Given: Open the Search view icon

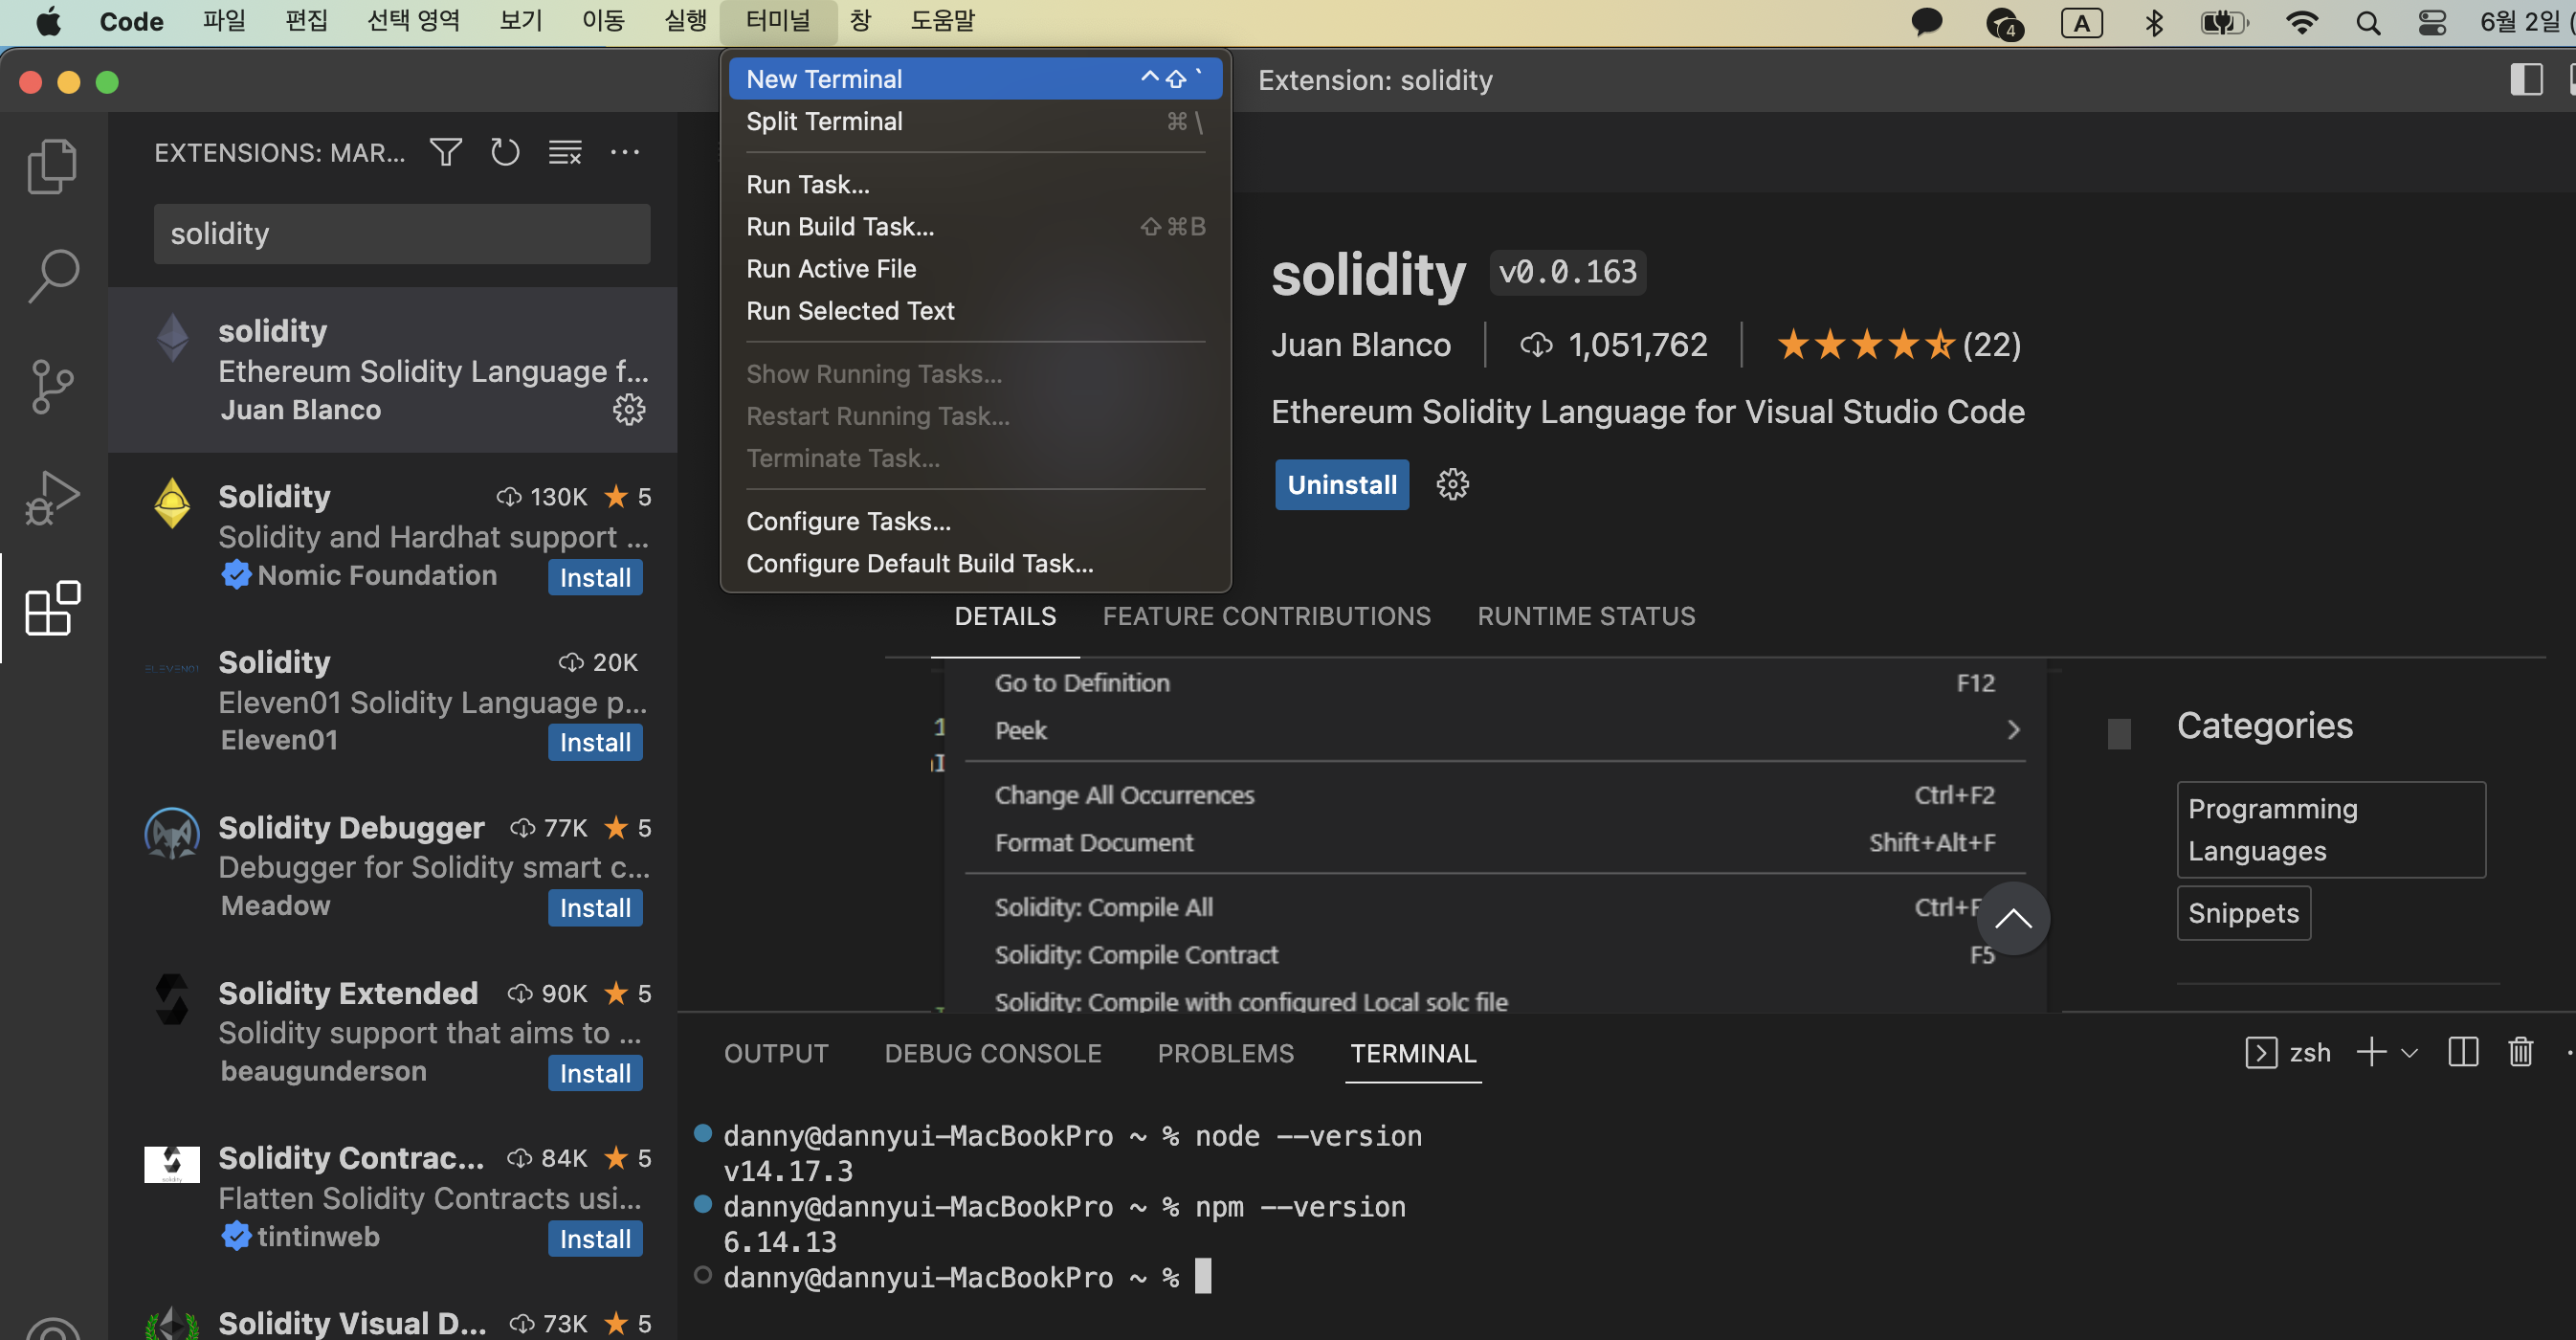Looking at the screenshot, I should click(52, 275).
